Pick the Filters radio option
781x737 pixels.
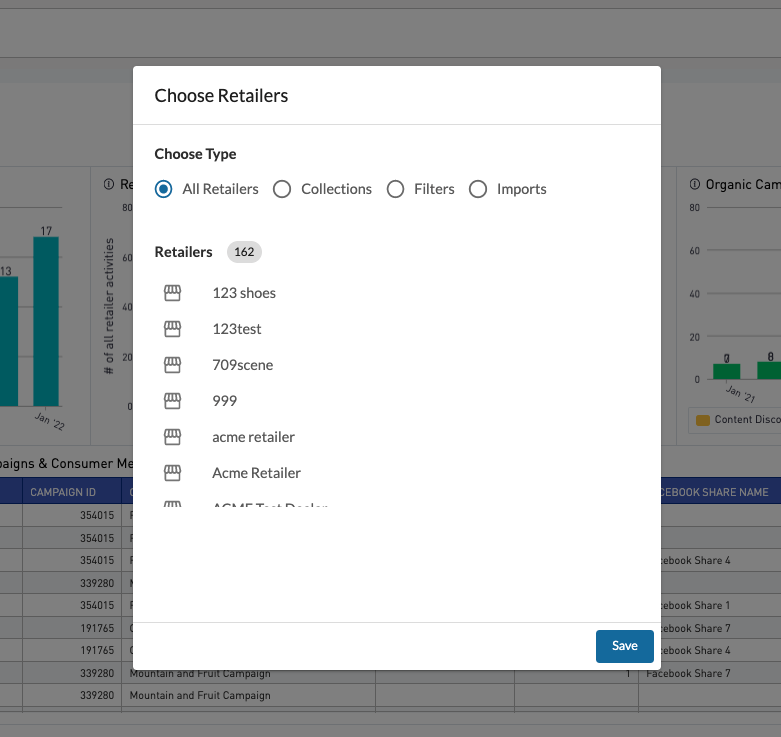pos(395,189)
